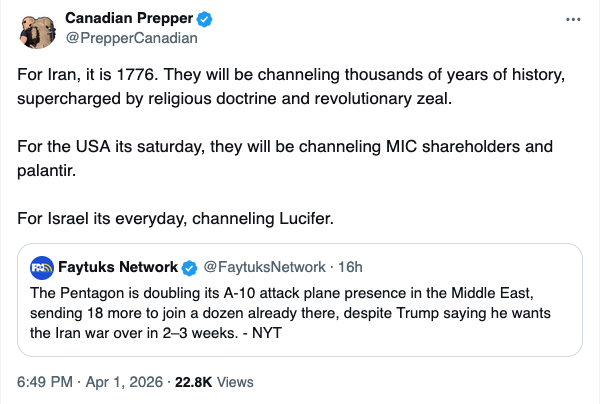Click the Faytuks Network avatar in quoted post
The height and width of the screenshot is (404, 601).
42,267
